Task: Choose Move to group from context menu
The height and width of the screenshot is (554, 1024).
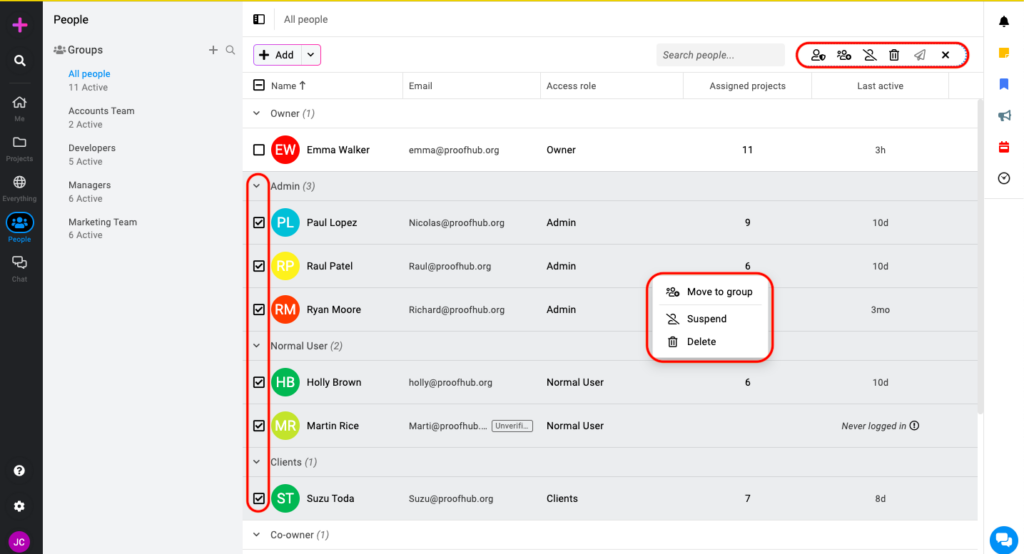Action: click(x=718, y=292)
